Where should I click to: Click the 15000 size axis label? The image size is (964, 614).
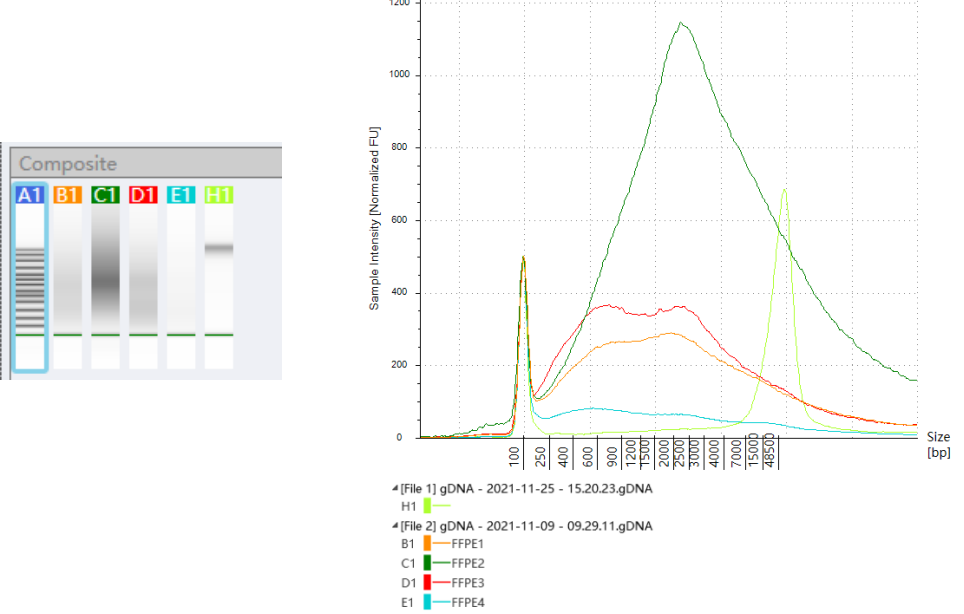pyautogui.click(x=753, y=451)
